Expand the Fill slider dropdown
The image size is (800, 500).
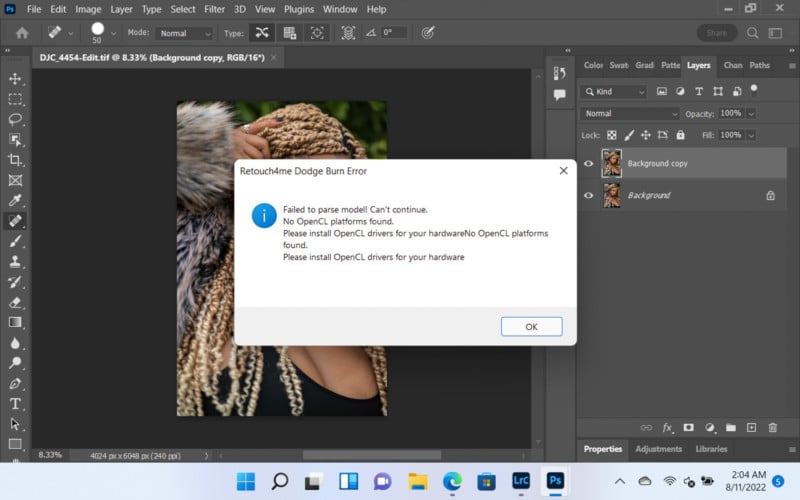[x=751, y=135]
